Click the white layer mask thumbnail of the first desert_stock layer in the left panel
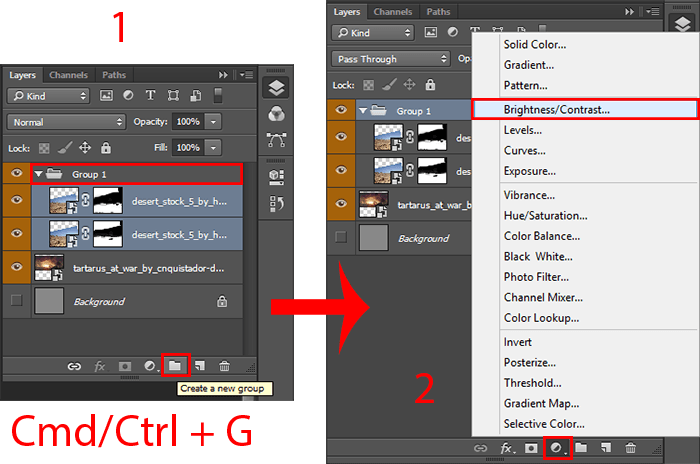 [x=105, y=201]
